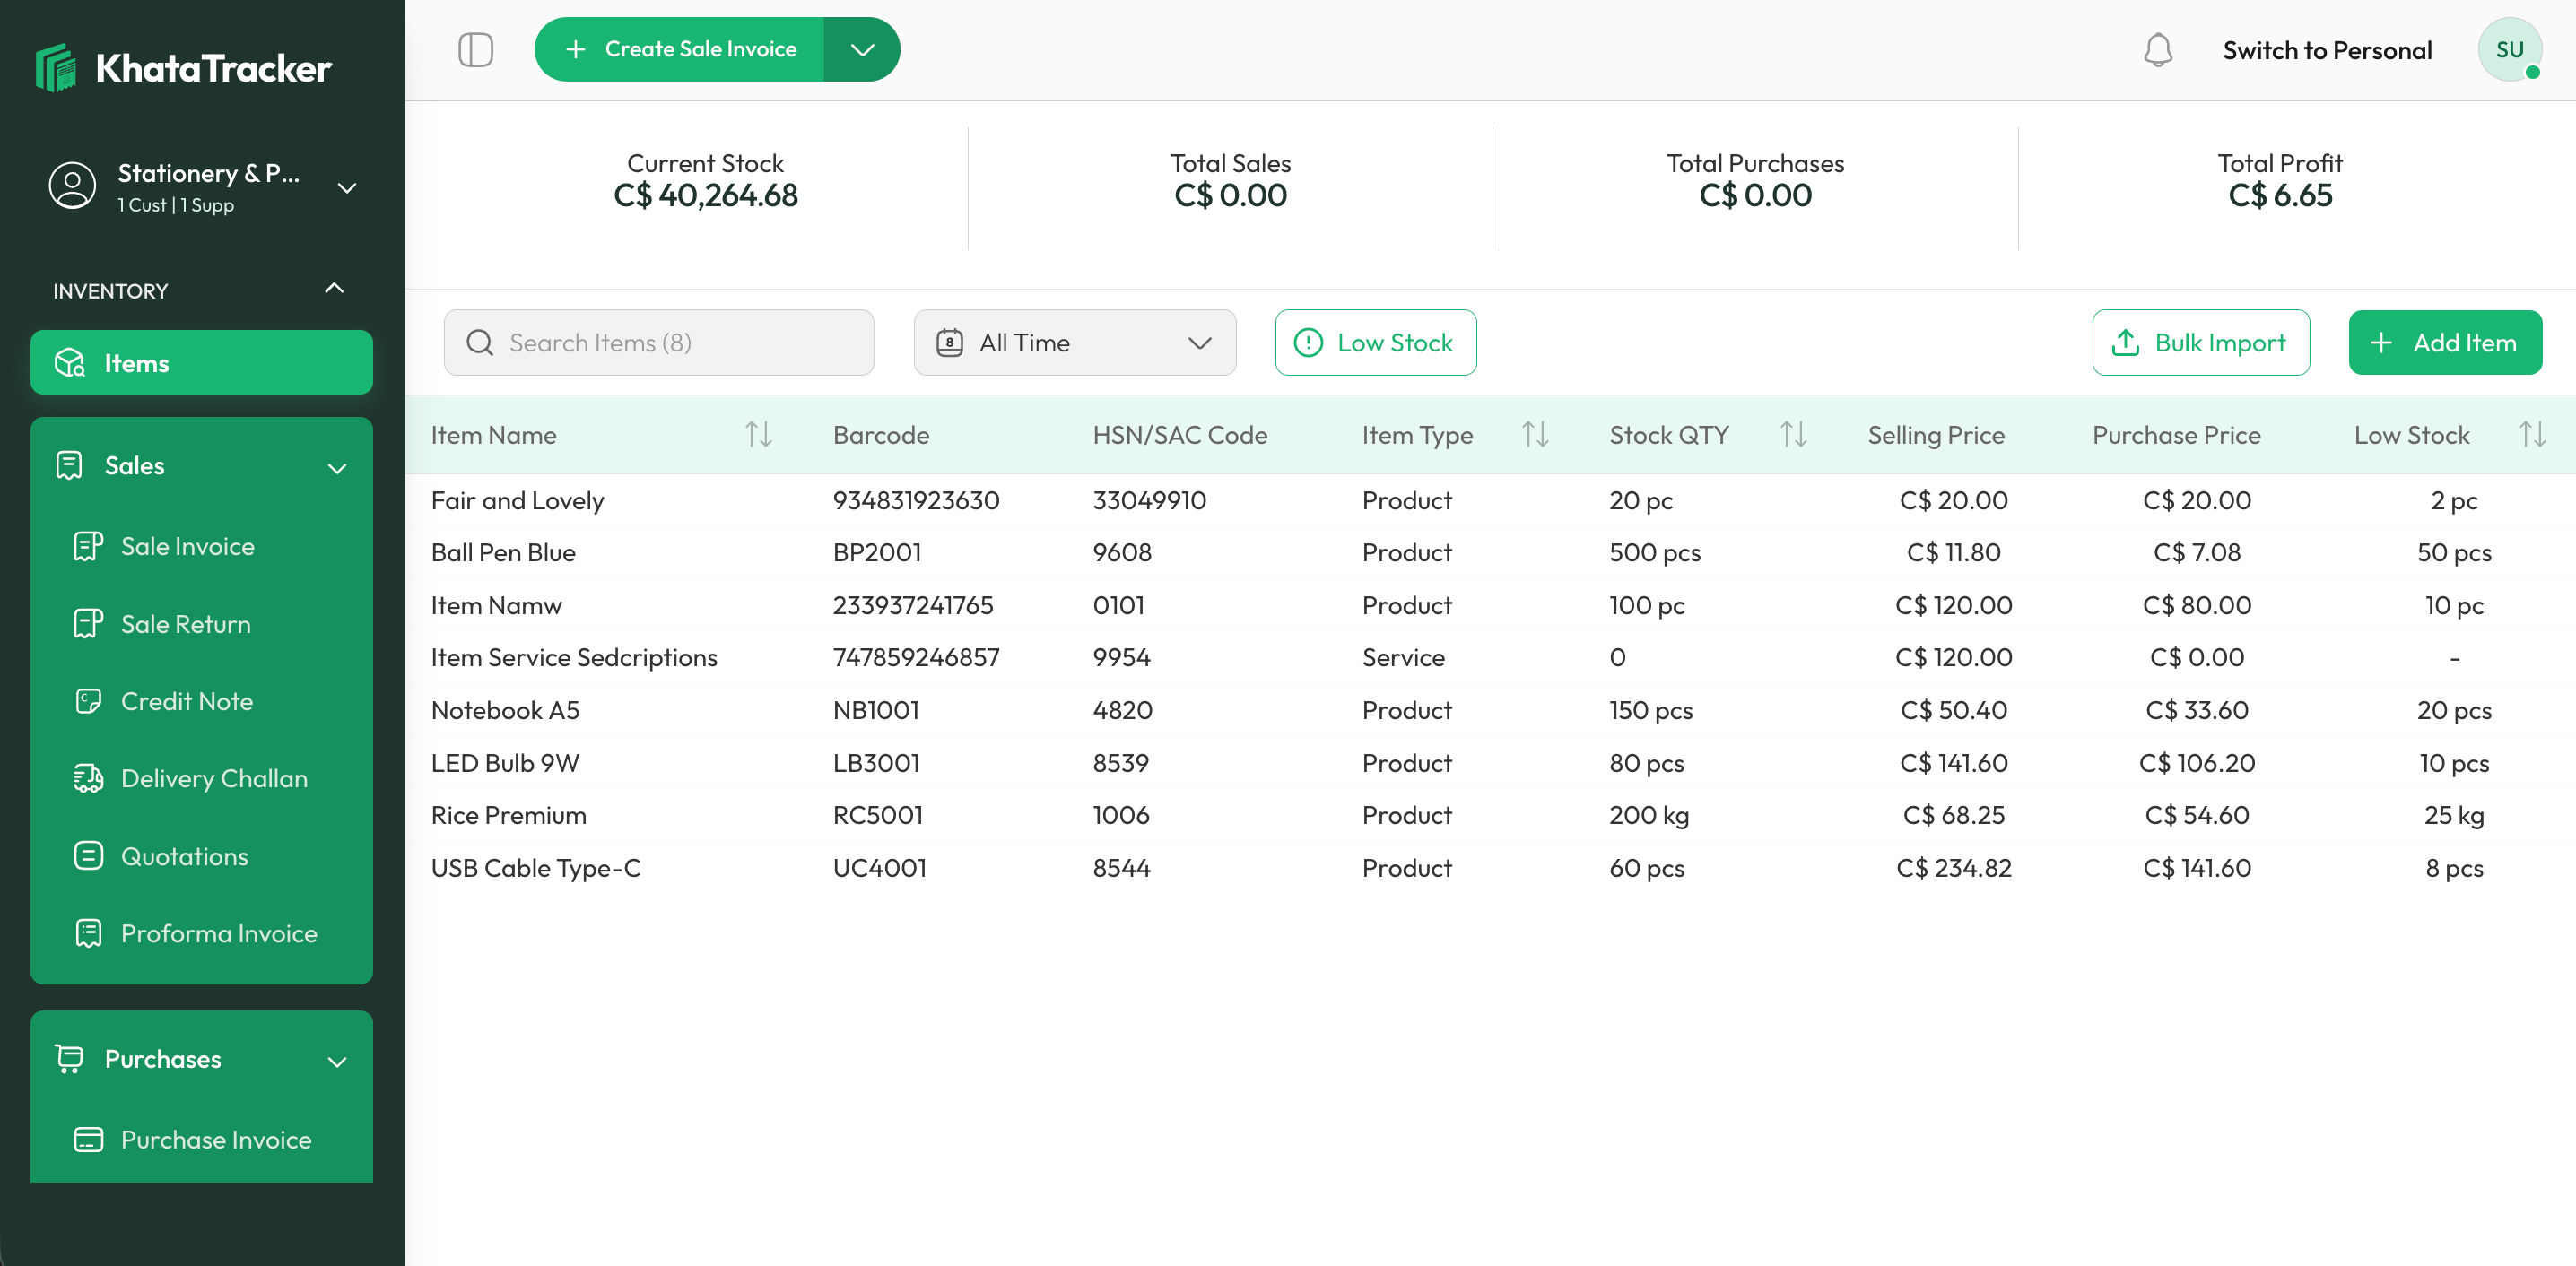
Task: Open Delivery Challan menu item
Action: click(214, 778)
